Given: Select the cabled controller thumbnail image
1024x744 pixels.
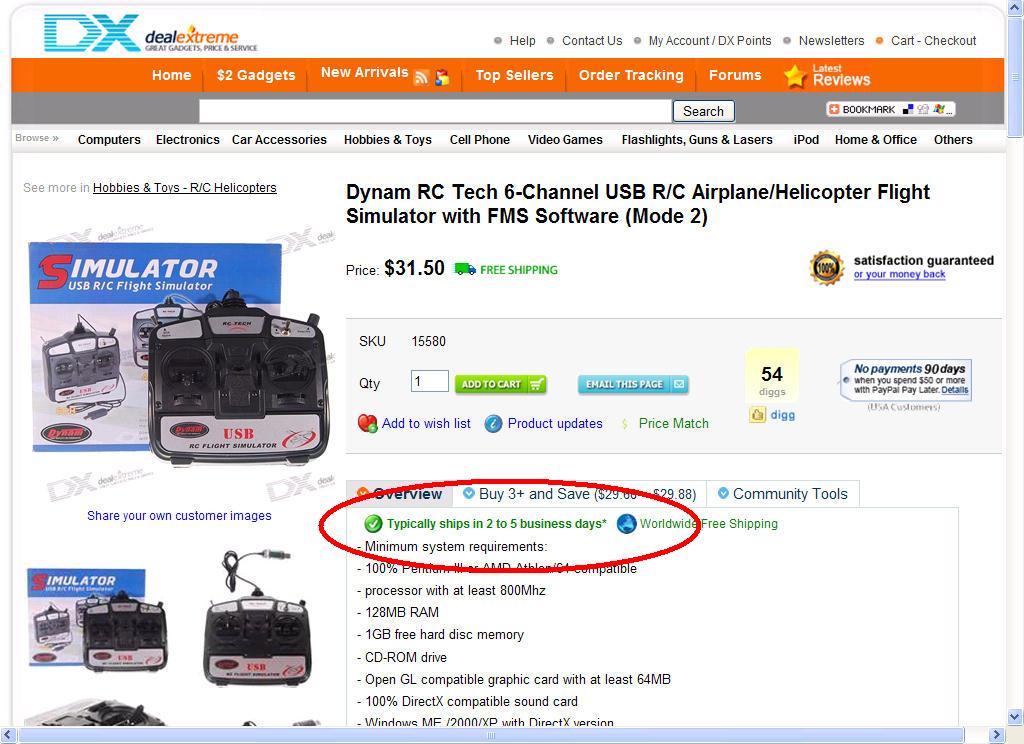Looking at the screenshot, I should pos(257,618).
